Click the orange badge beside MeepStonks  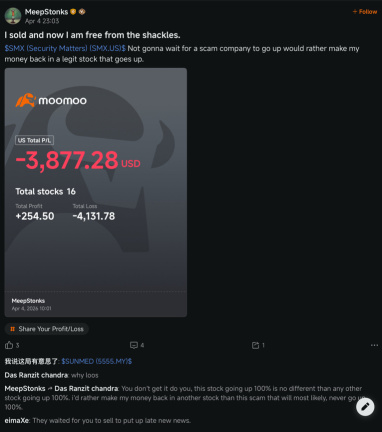tap(73, 12)
